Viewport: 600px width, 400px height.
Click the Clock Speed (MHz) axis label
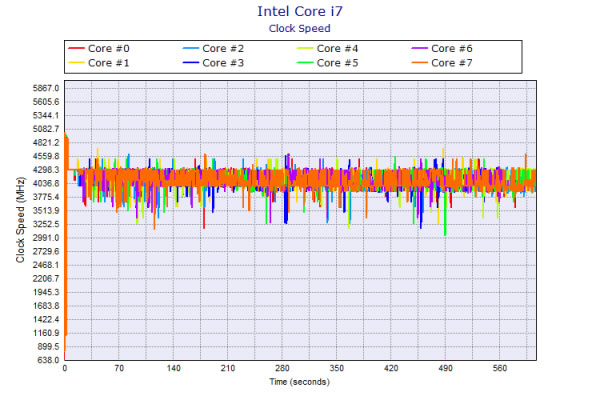(20, 220)
